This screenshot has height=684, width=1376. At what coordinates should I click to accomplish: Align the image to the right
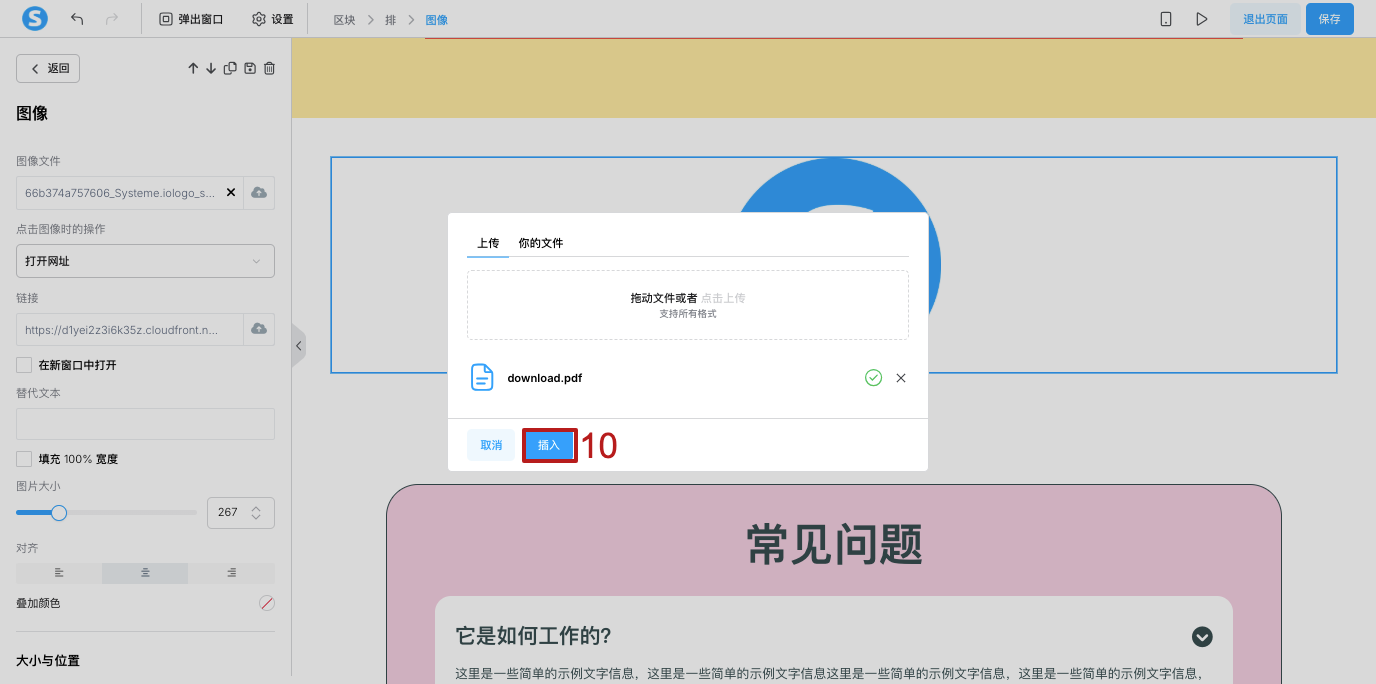coord(231,573)
